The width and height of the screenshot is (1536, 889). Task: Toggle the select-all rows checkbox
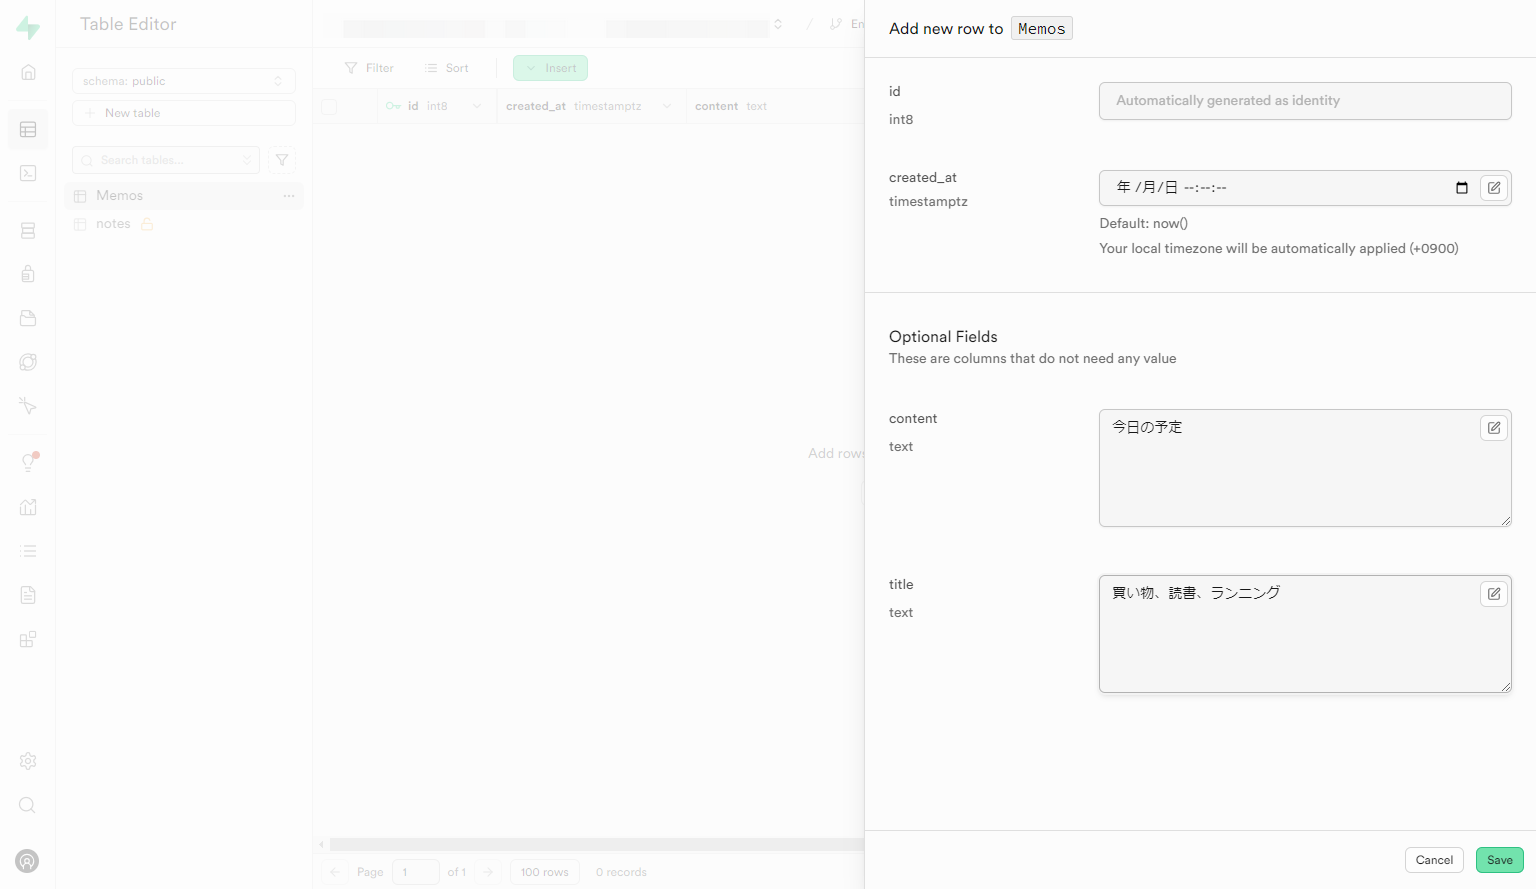coord(329,106)
